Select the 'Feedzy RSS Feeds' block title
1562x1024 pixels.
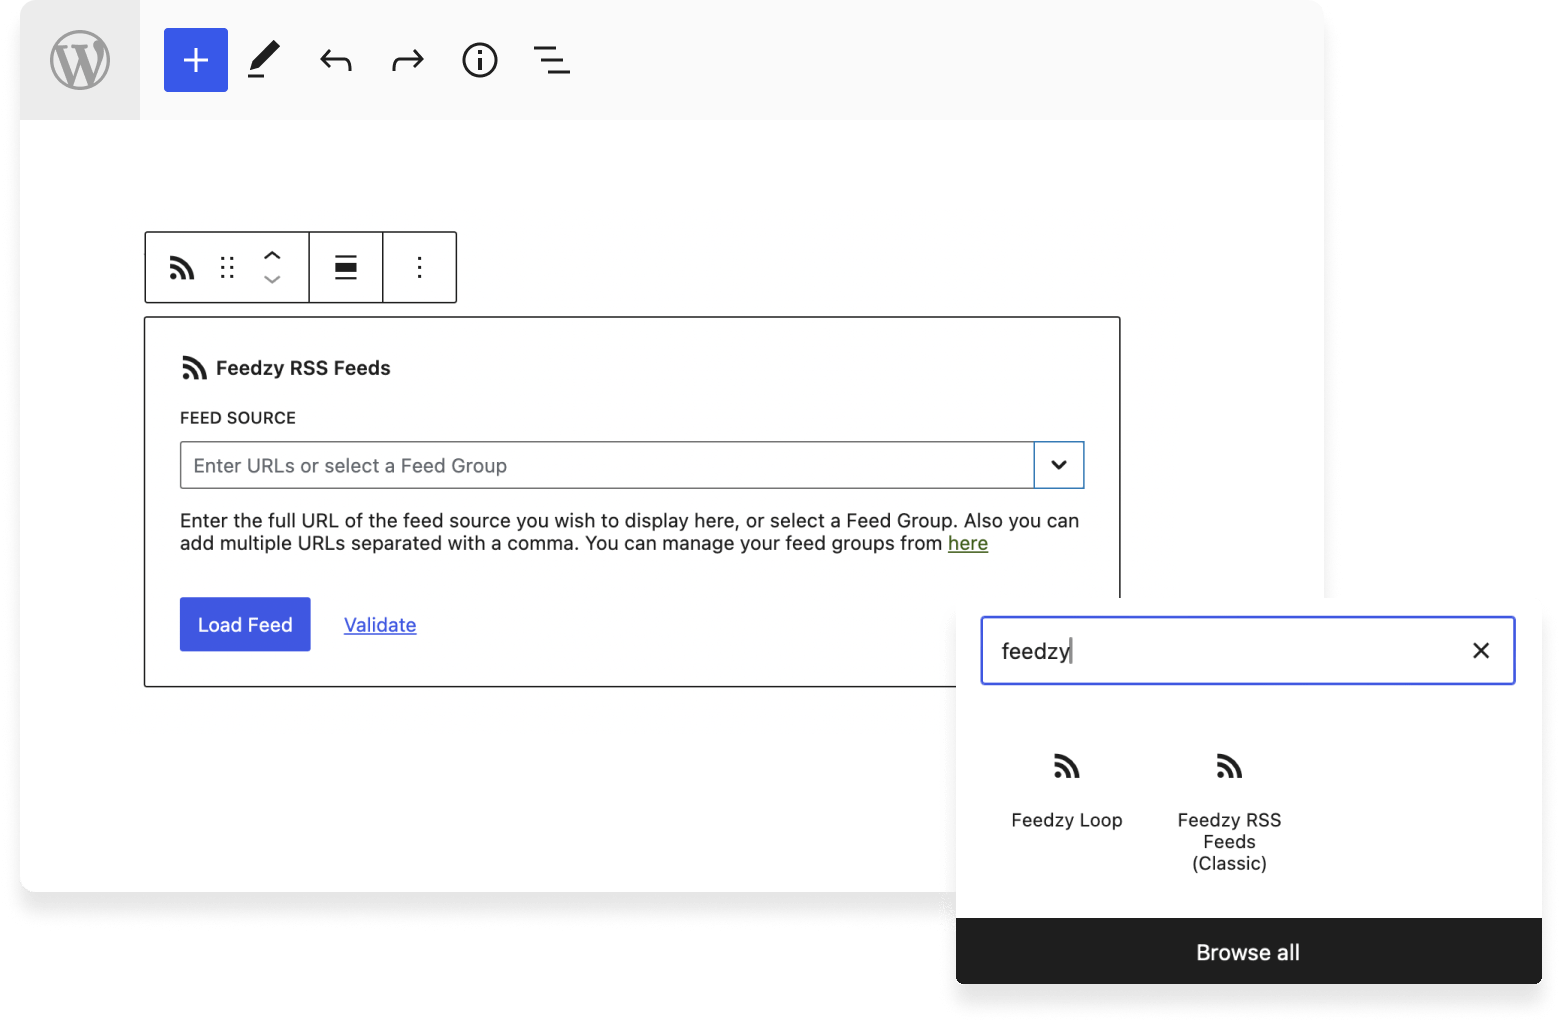pyautogui.click(x=303, y=368)
